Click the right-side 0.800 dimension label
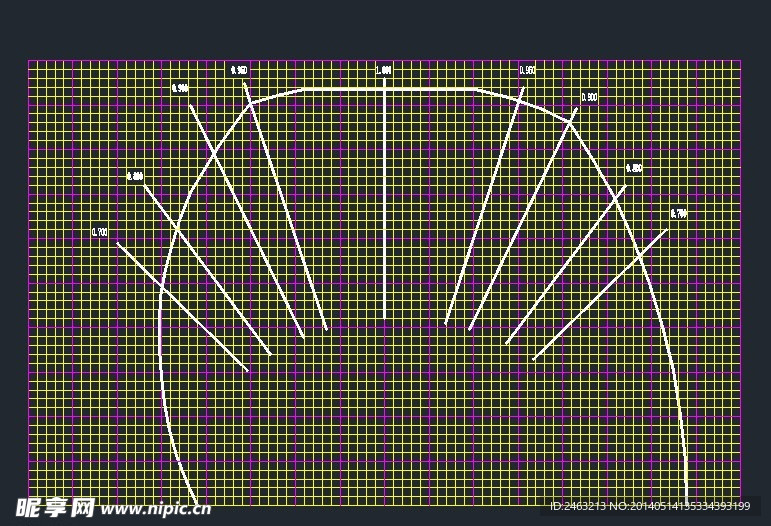The width and height of the screenshot is (771, 526). pos(634,168)
